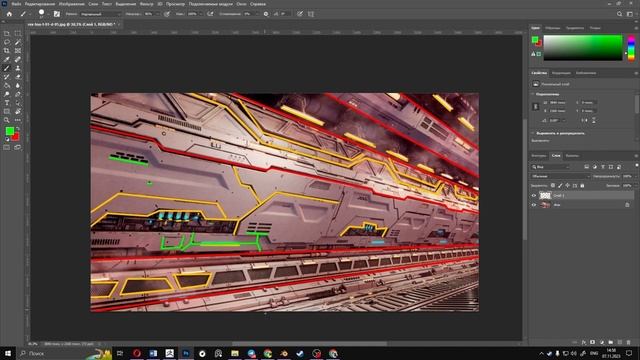Viewport: 640px width, 360px height.
Task: Hide the bottom background layer with eye icon
Action: [533, 205]
